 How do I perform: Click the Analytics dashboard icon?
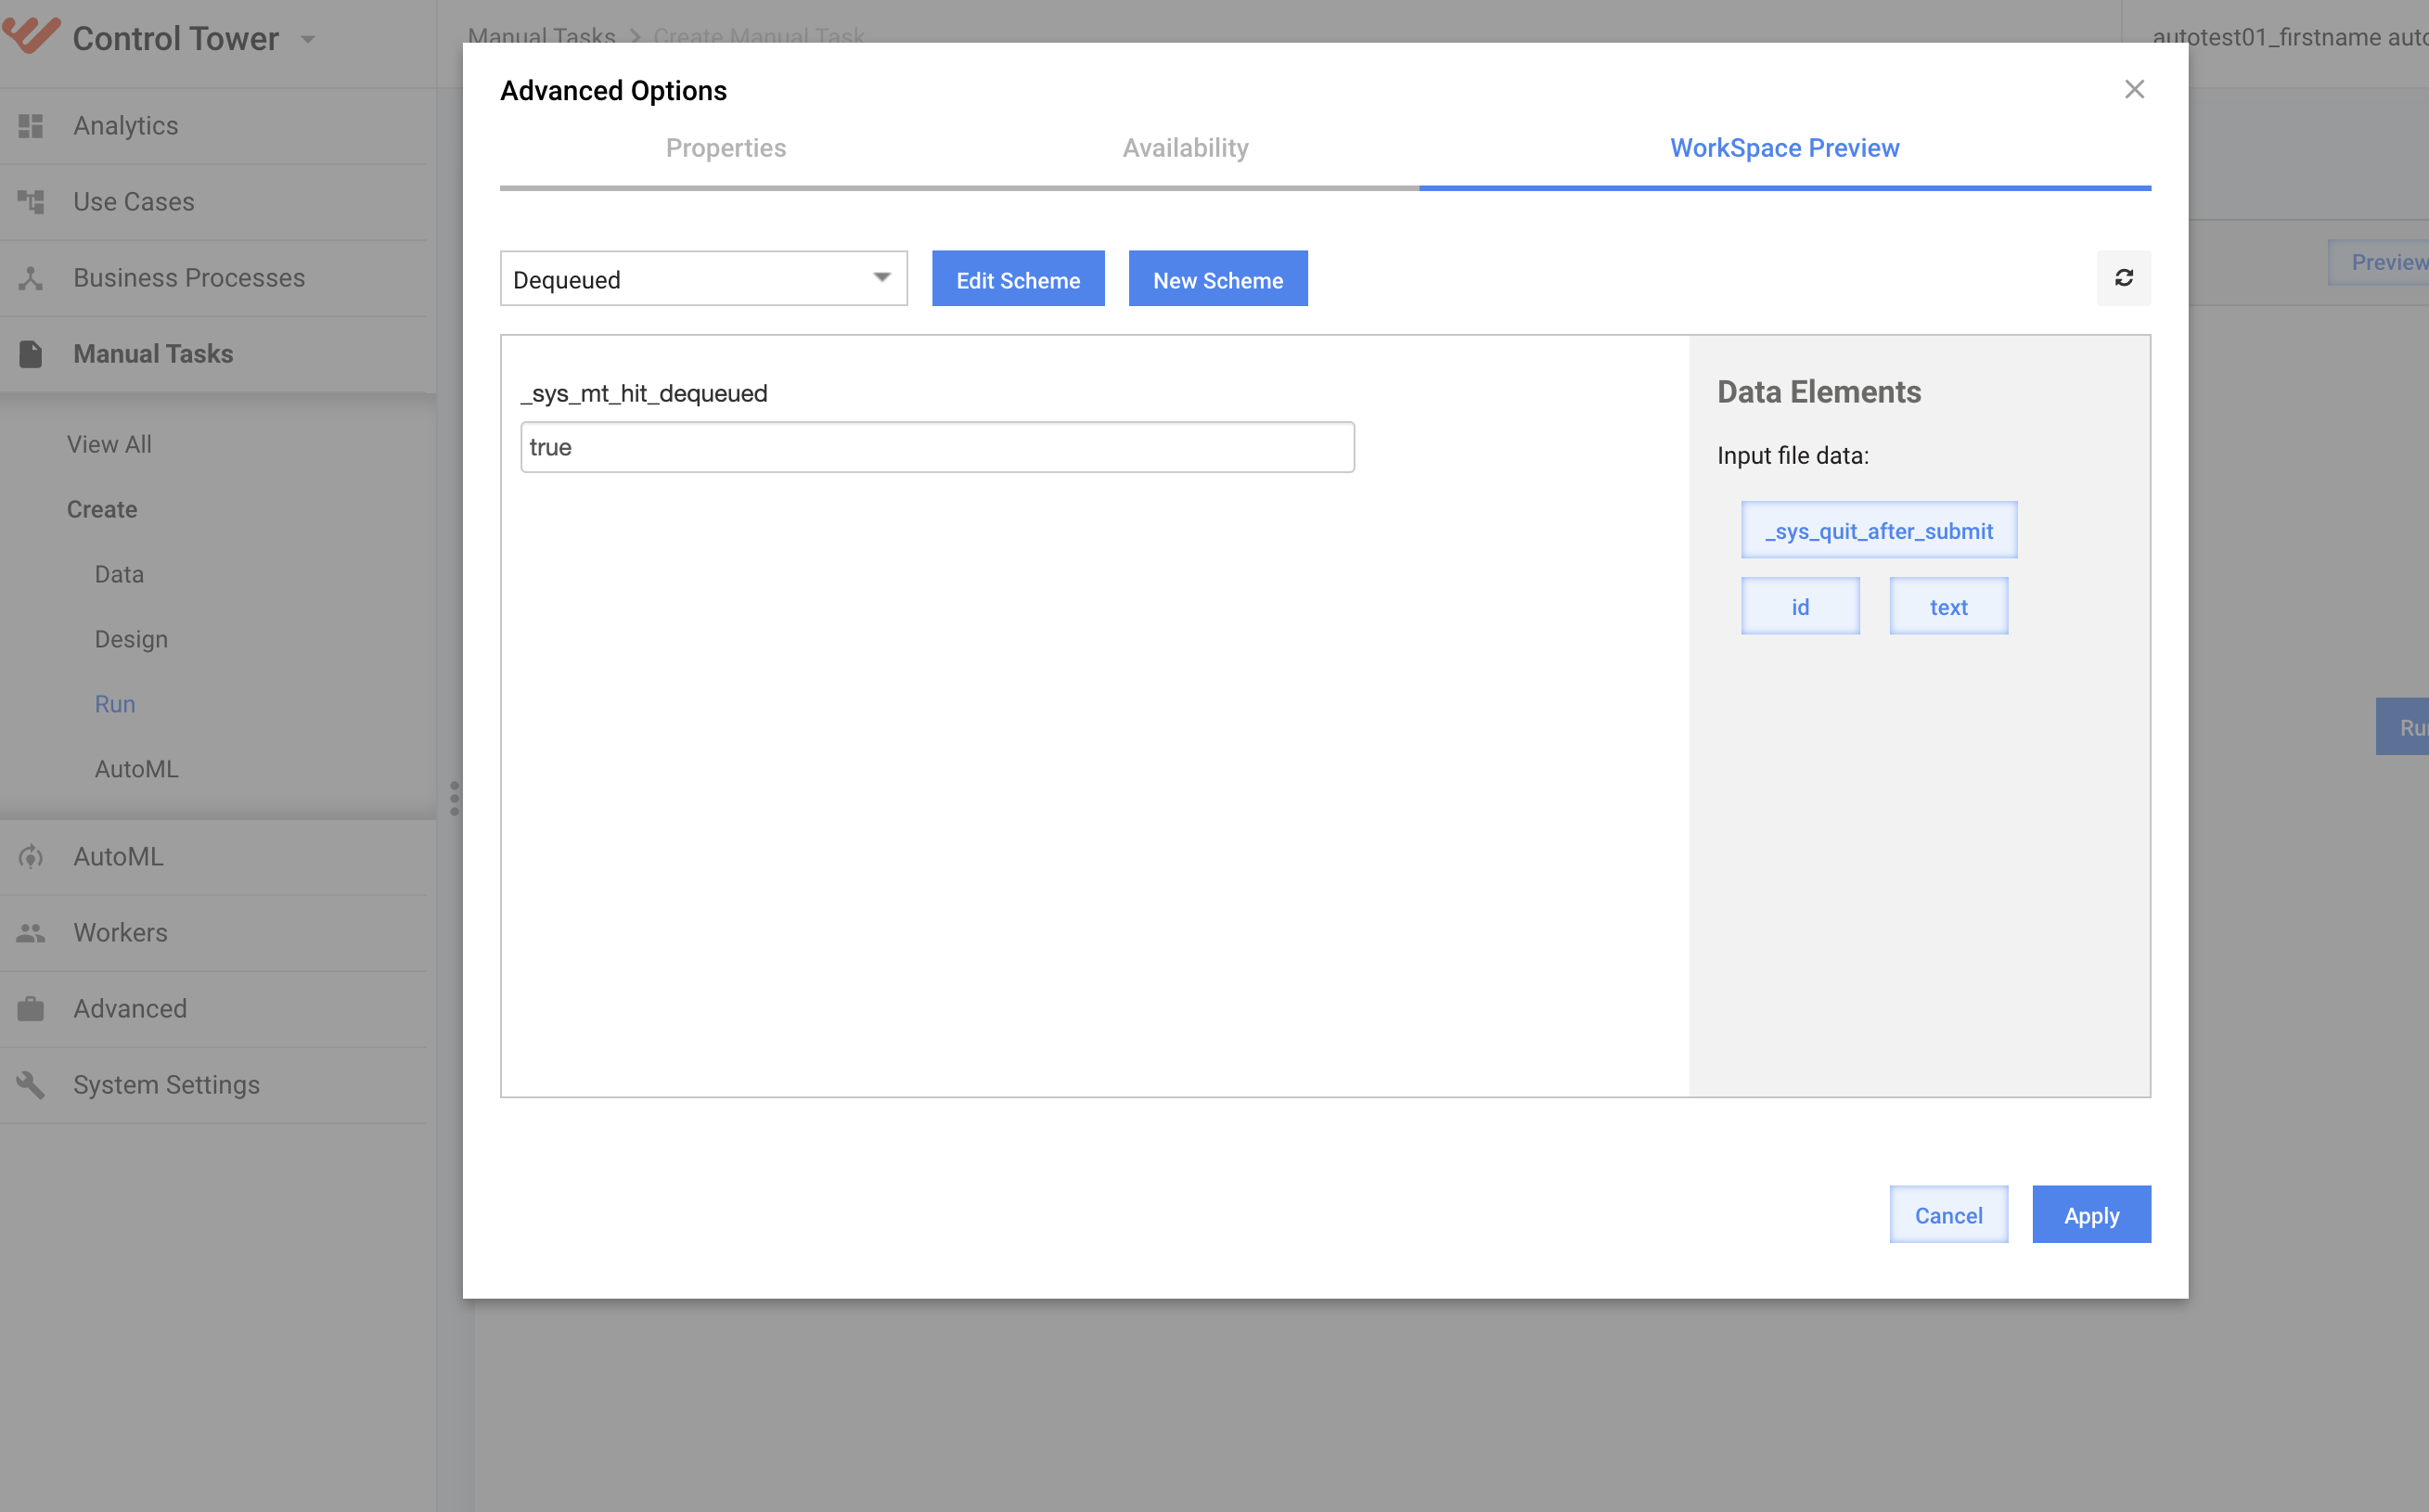click(31, 126)
